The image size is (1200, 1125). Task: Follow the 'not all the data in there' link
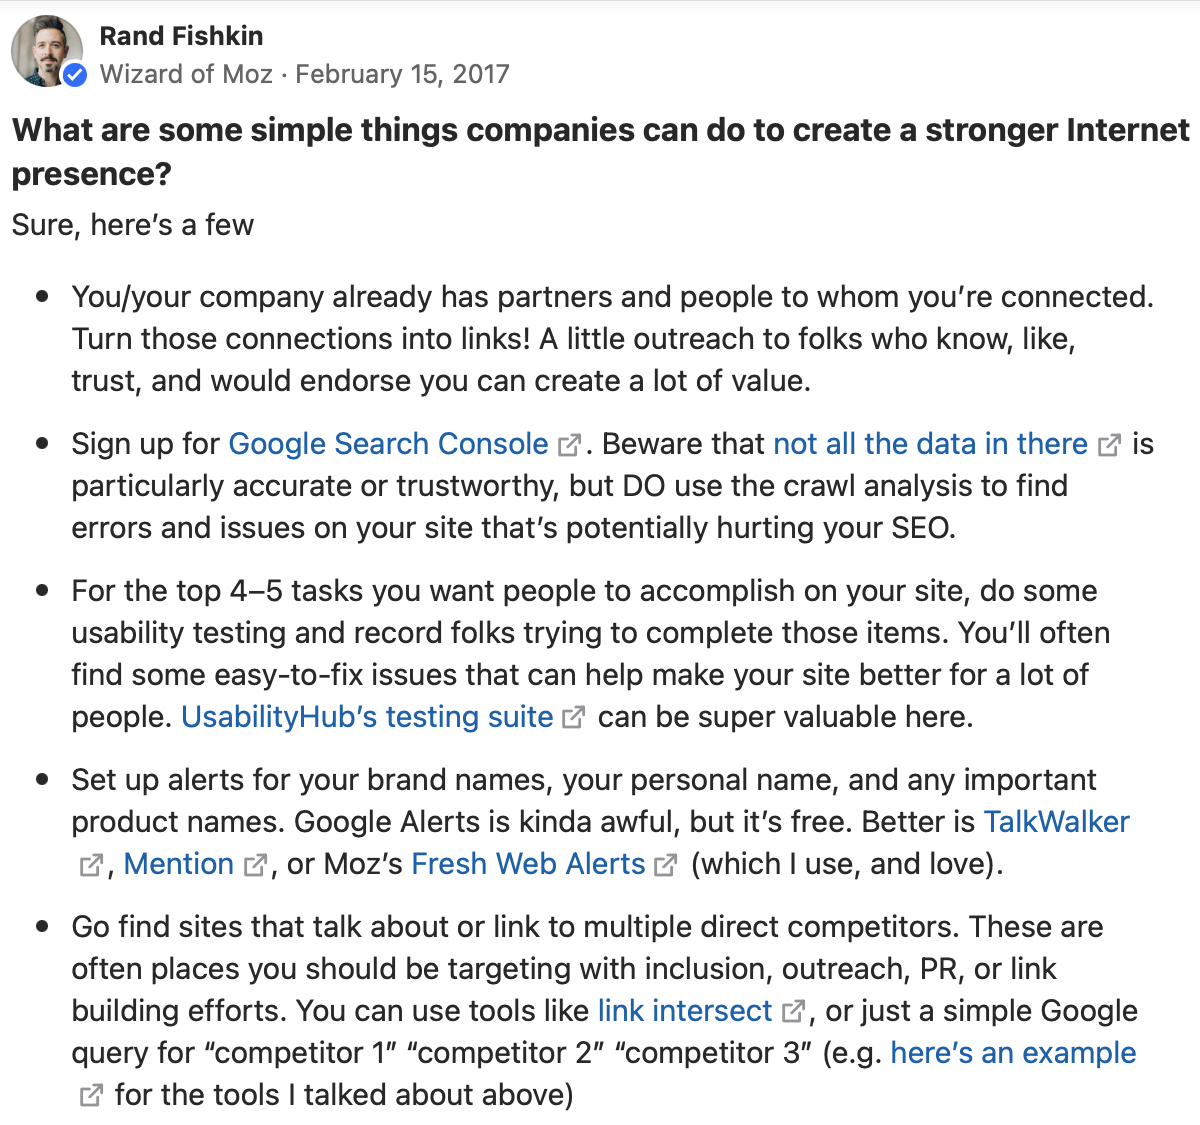930,444
